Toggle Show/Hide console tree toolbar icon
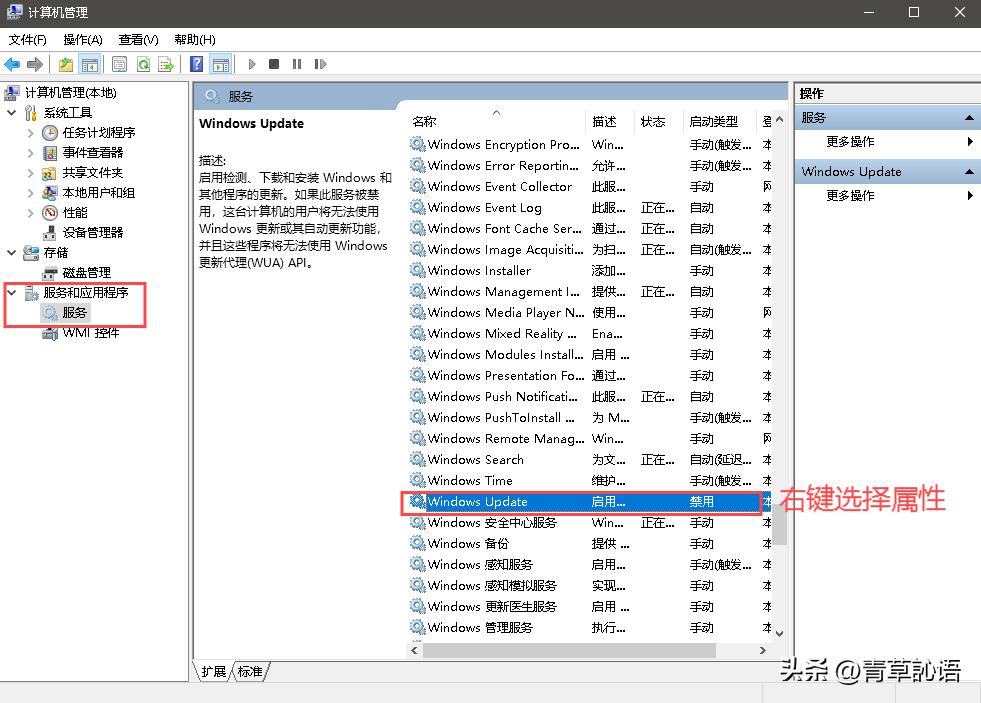The image size is (981, 703). click(x=89, y=64)
